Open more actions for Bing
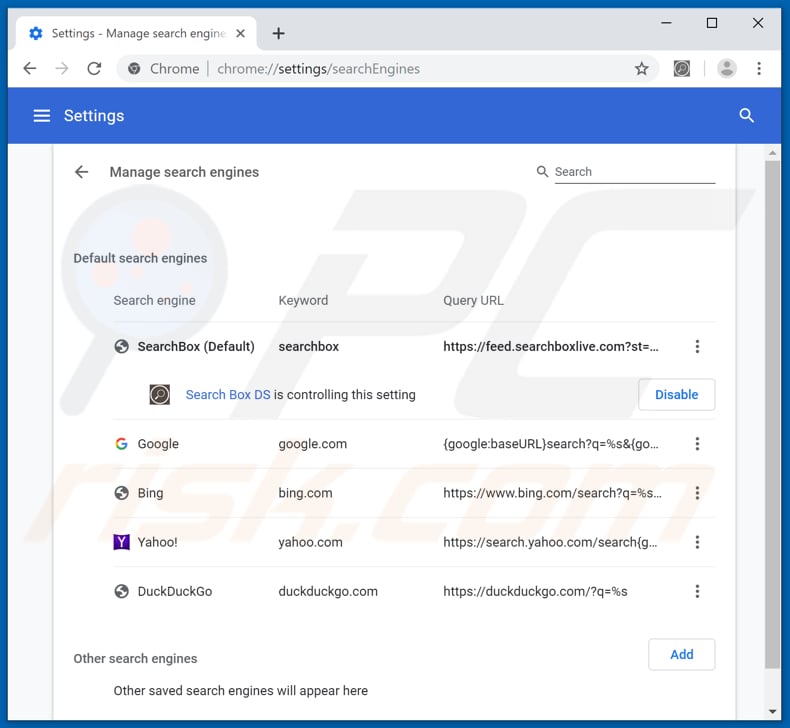 pos(697,493)
